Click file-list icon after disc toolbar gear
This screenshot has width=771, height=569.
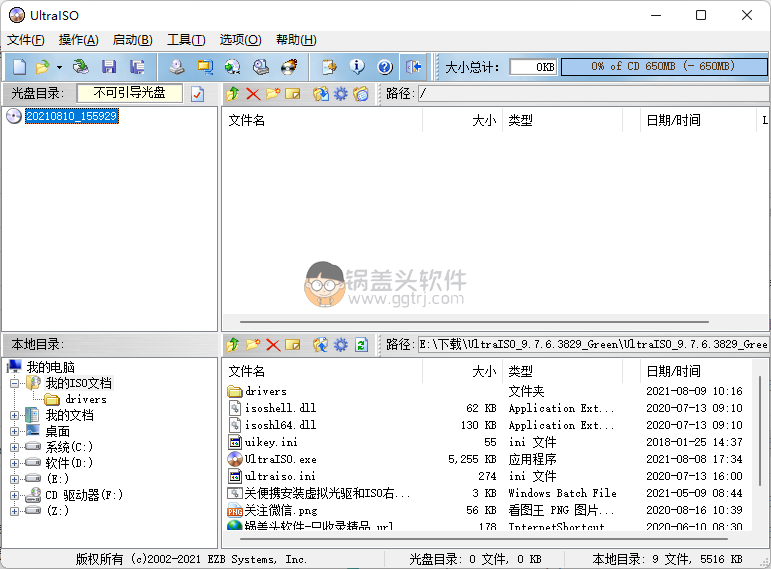coord(361,93)
